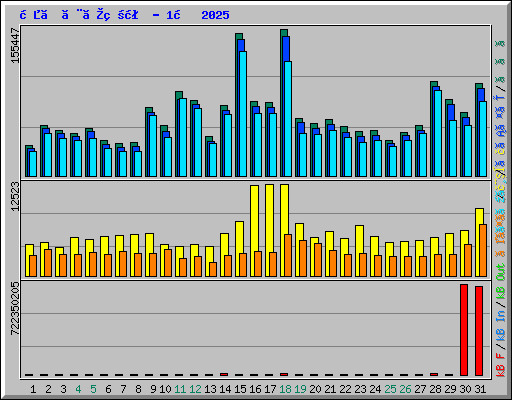
Task: Click day label 31
Action: (480, 389)
